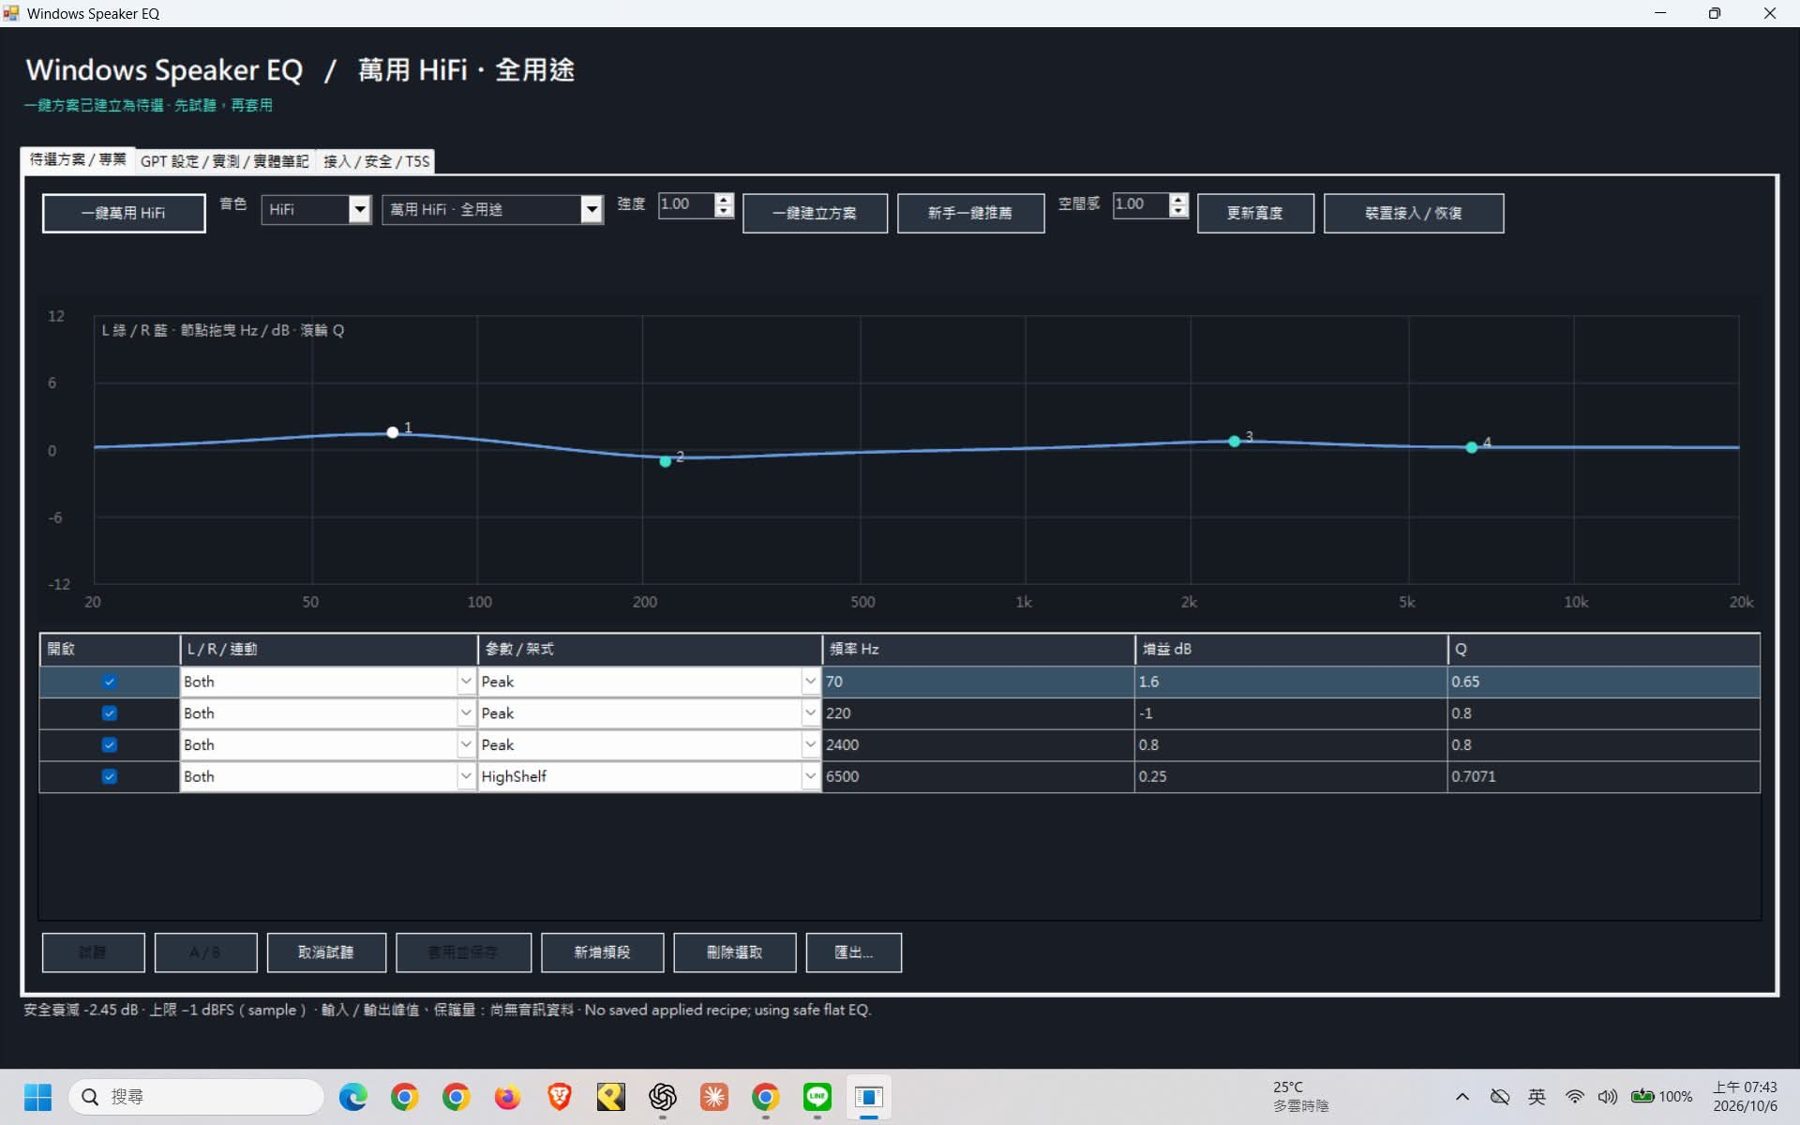
Task: Click the 刪除選取 button
Action: pyautogui.click(x=735, y=952)
